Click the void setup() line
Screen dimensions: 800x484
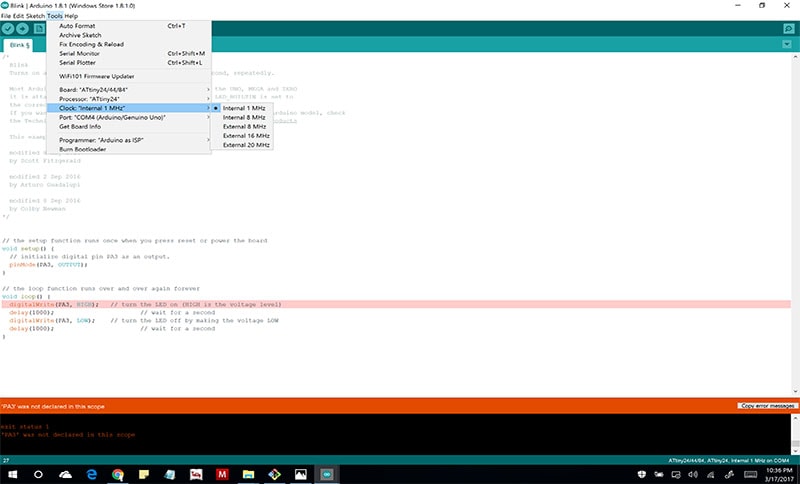28,248
